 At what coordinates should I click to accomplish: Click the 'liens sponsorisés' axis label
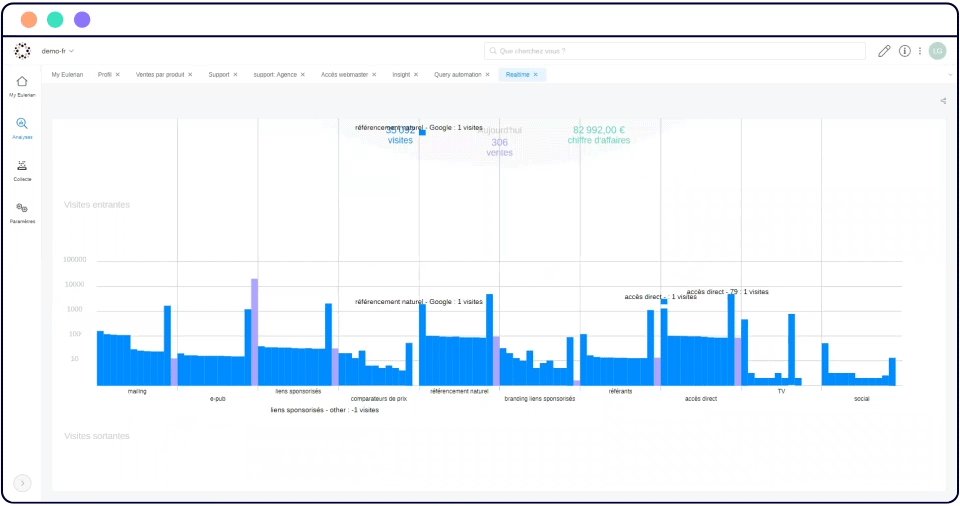click(298, 391)
